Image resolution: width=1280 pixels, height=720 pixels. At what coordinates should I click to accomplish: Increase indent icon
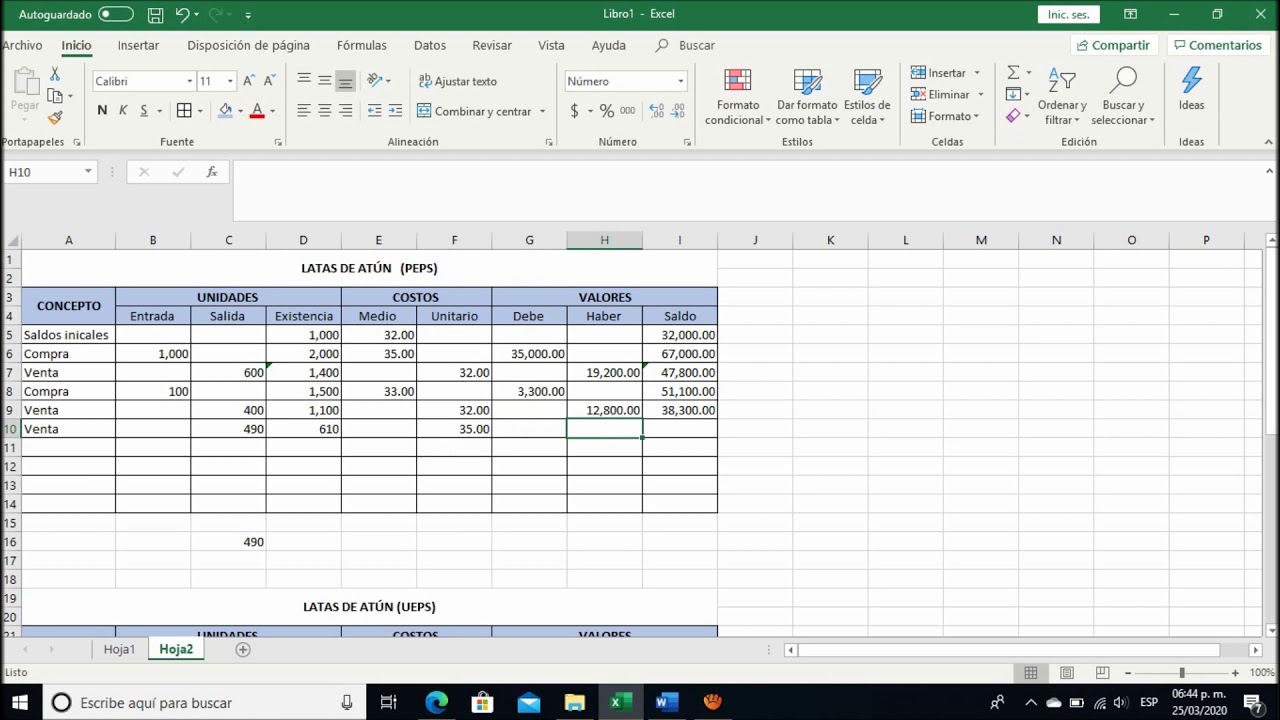click(395, 111)
